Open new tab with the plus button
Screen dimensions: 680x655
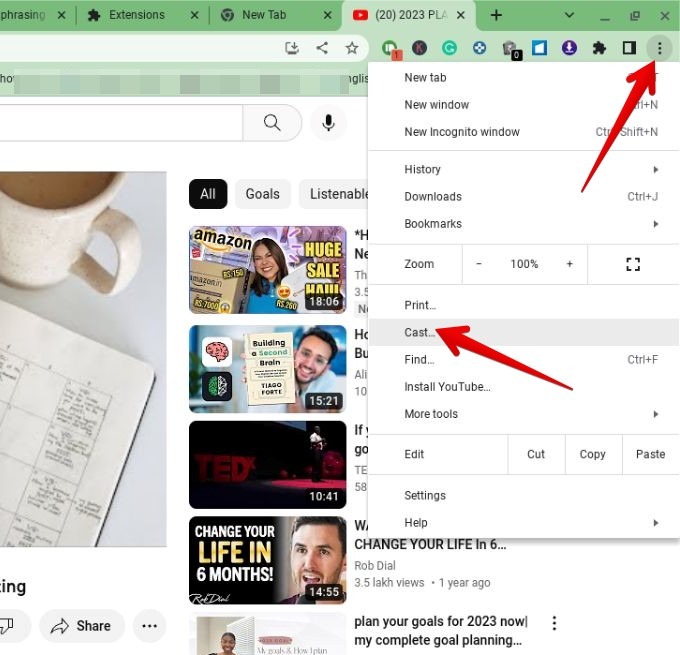496,15
